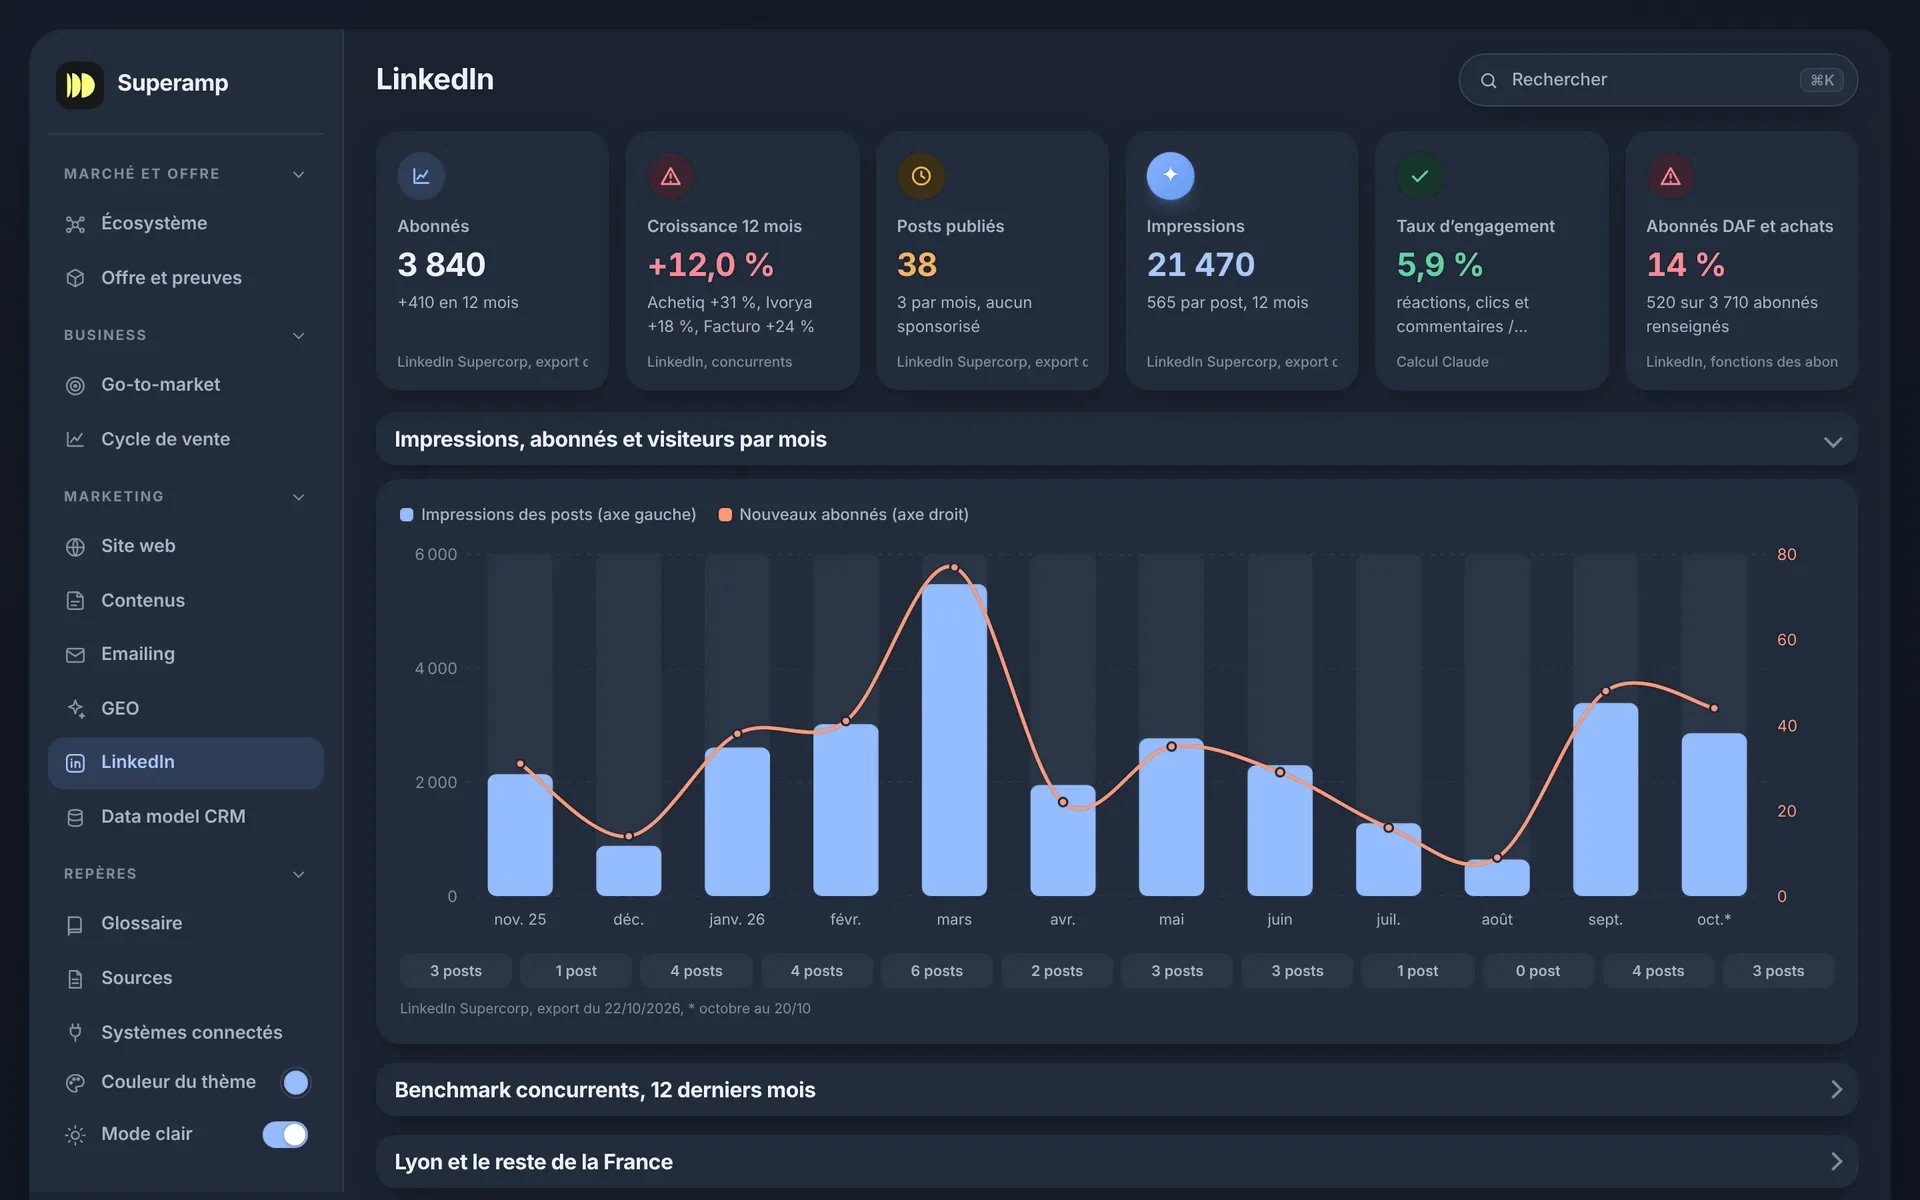Click the Impressions 21 470 value
Viewport: 1920px width, 1200px height.
pos(1200,265)
